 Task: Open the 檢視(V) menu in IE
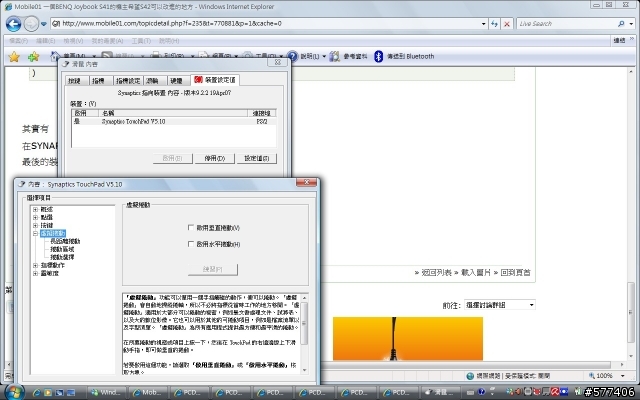(73, 41)
